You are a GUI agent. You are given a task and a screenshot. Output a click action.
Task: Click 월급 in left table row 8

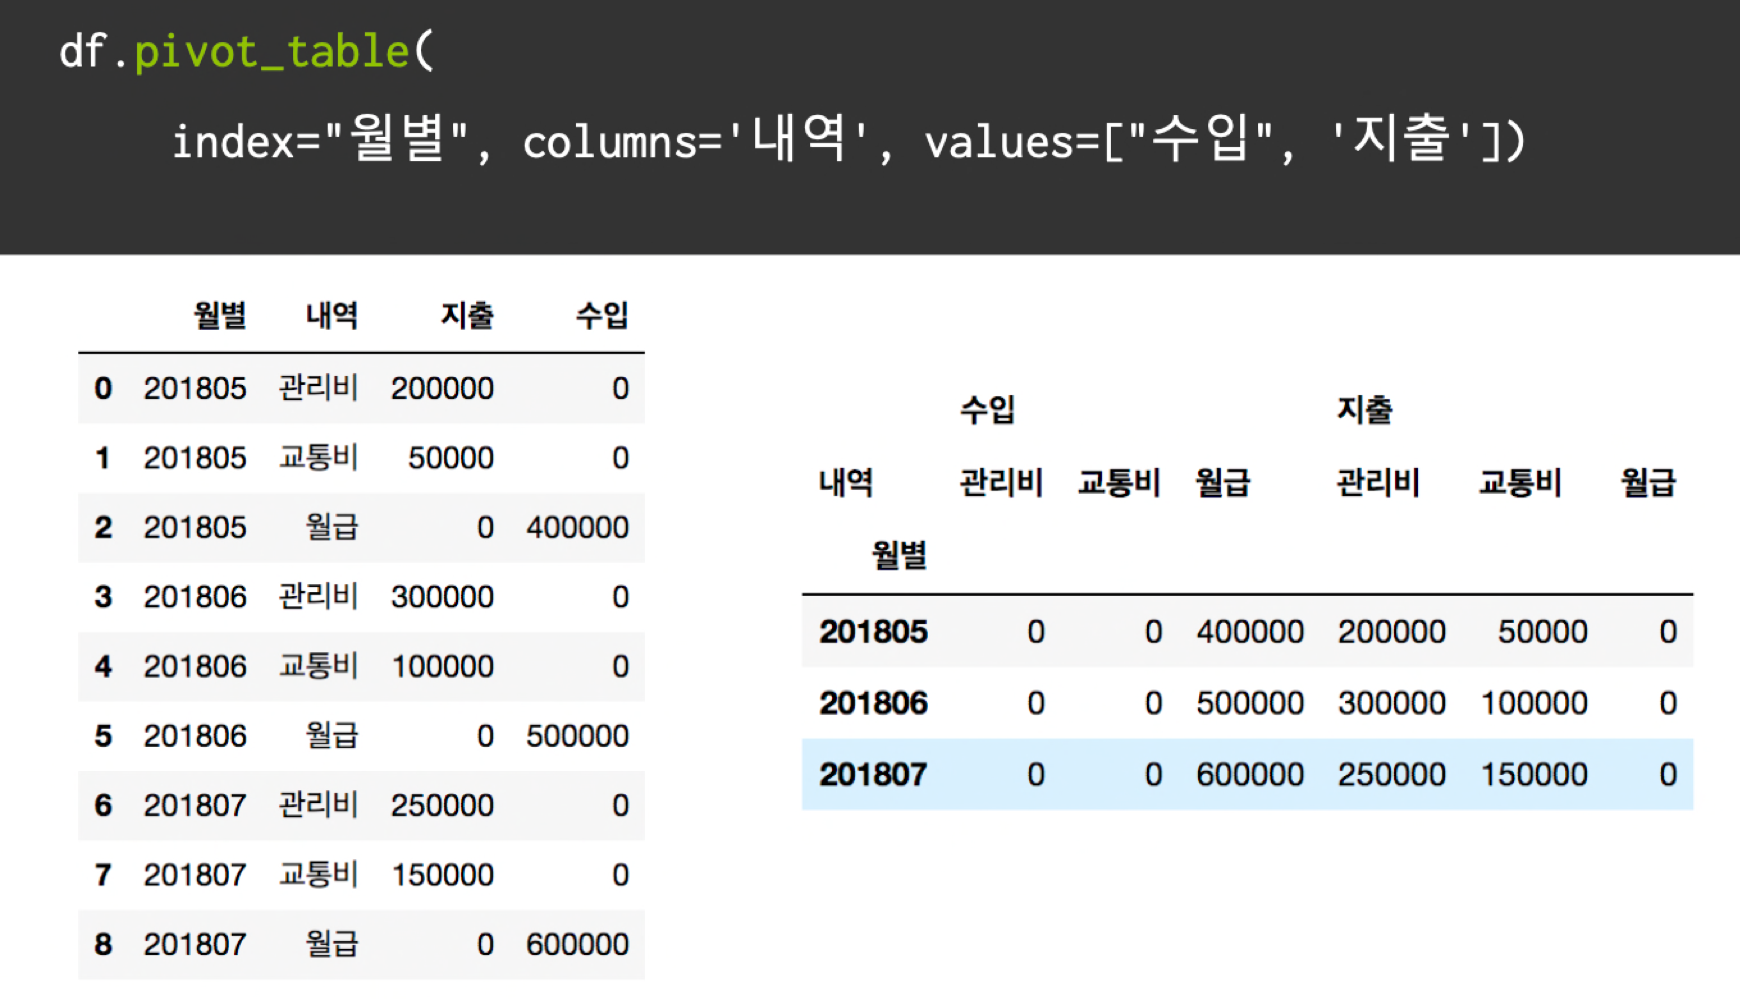pos(332,944)
